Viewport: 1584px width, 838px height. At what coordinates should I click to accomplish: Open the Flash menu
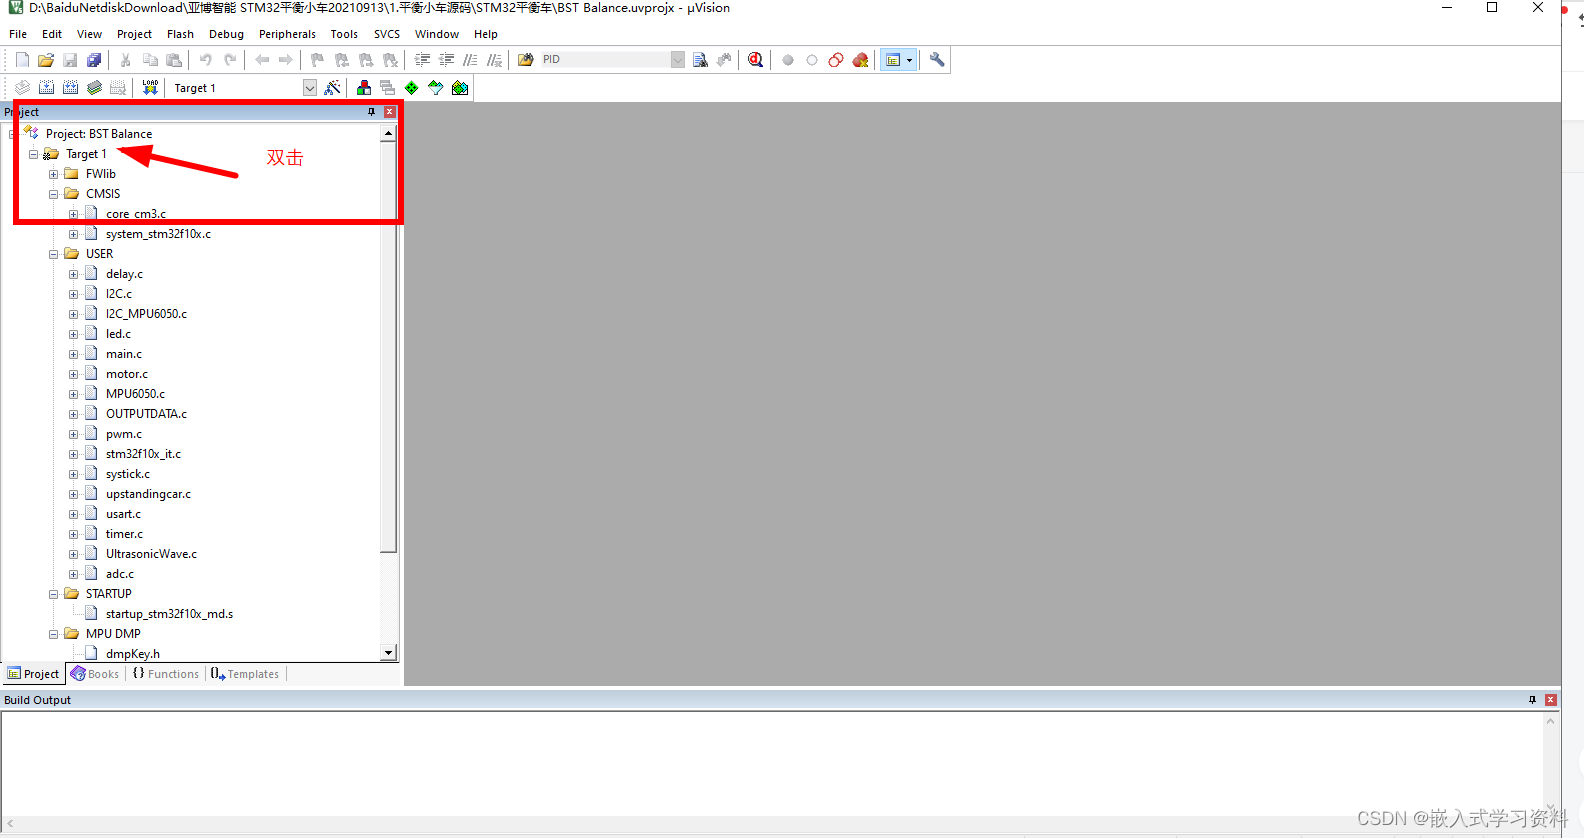tap(180, 34)
